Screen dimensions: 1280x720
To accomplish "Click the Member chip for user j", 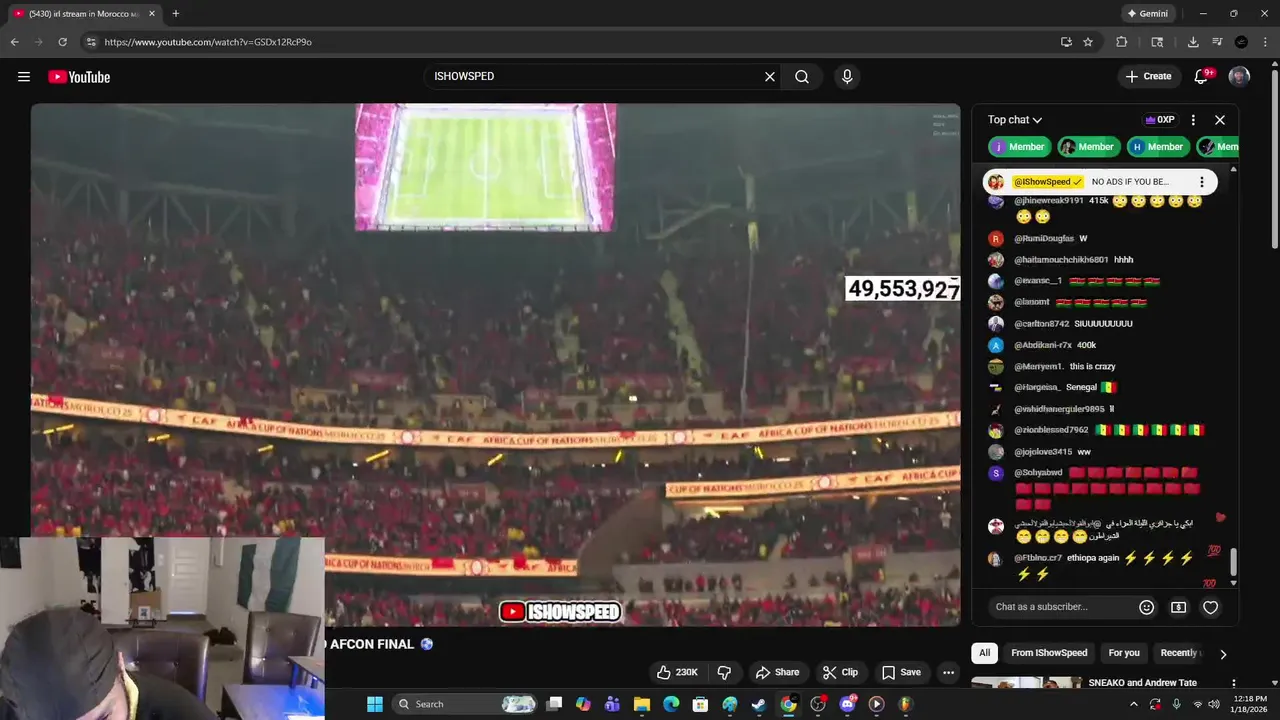I will coord(1019,147).
